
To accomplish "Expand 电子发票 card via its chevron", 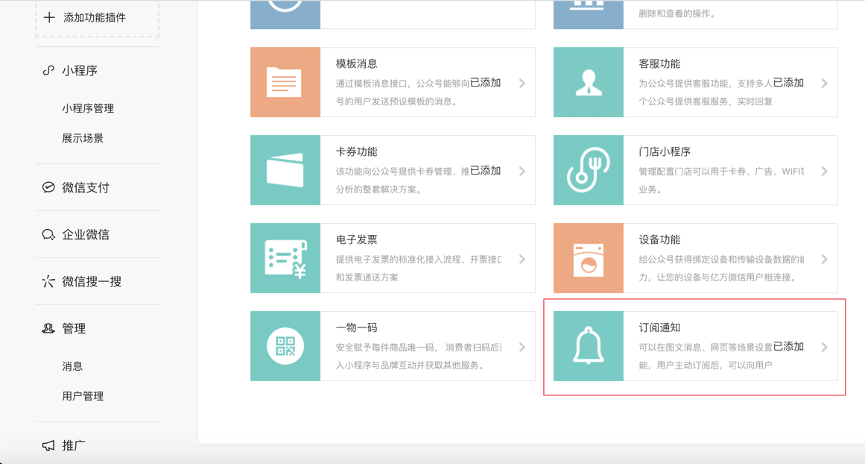I will coord(522,259).
